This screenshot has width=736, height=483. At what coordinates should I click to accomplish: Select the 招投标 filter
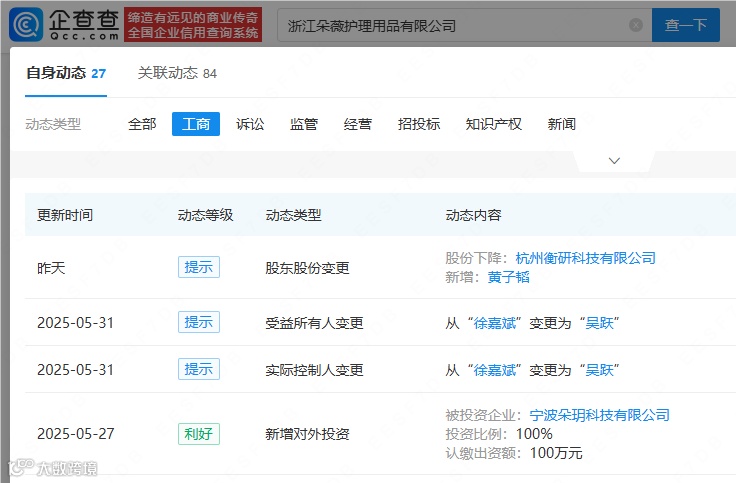[x=419, y=124]
